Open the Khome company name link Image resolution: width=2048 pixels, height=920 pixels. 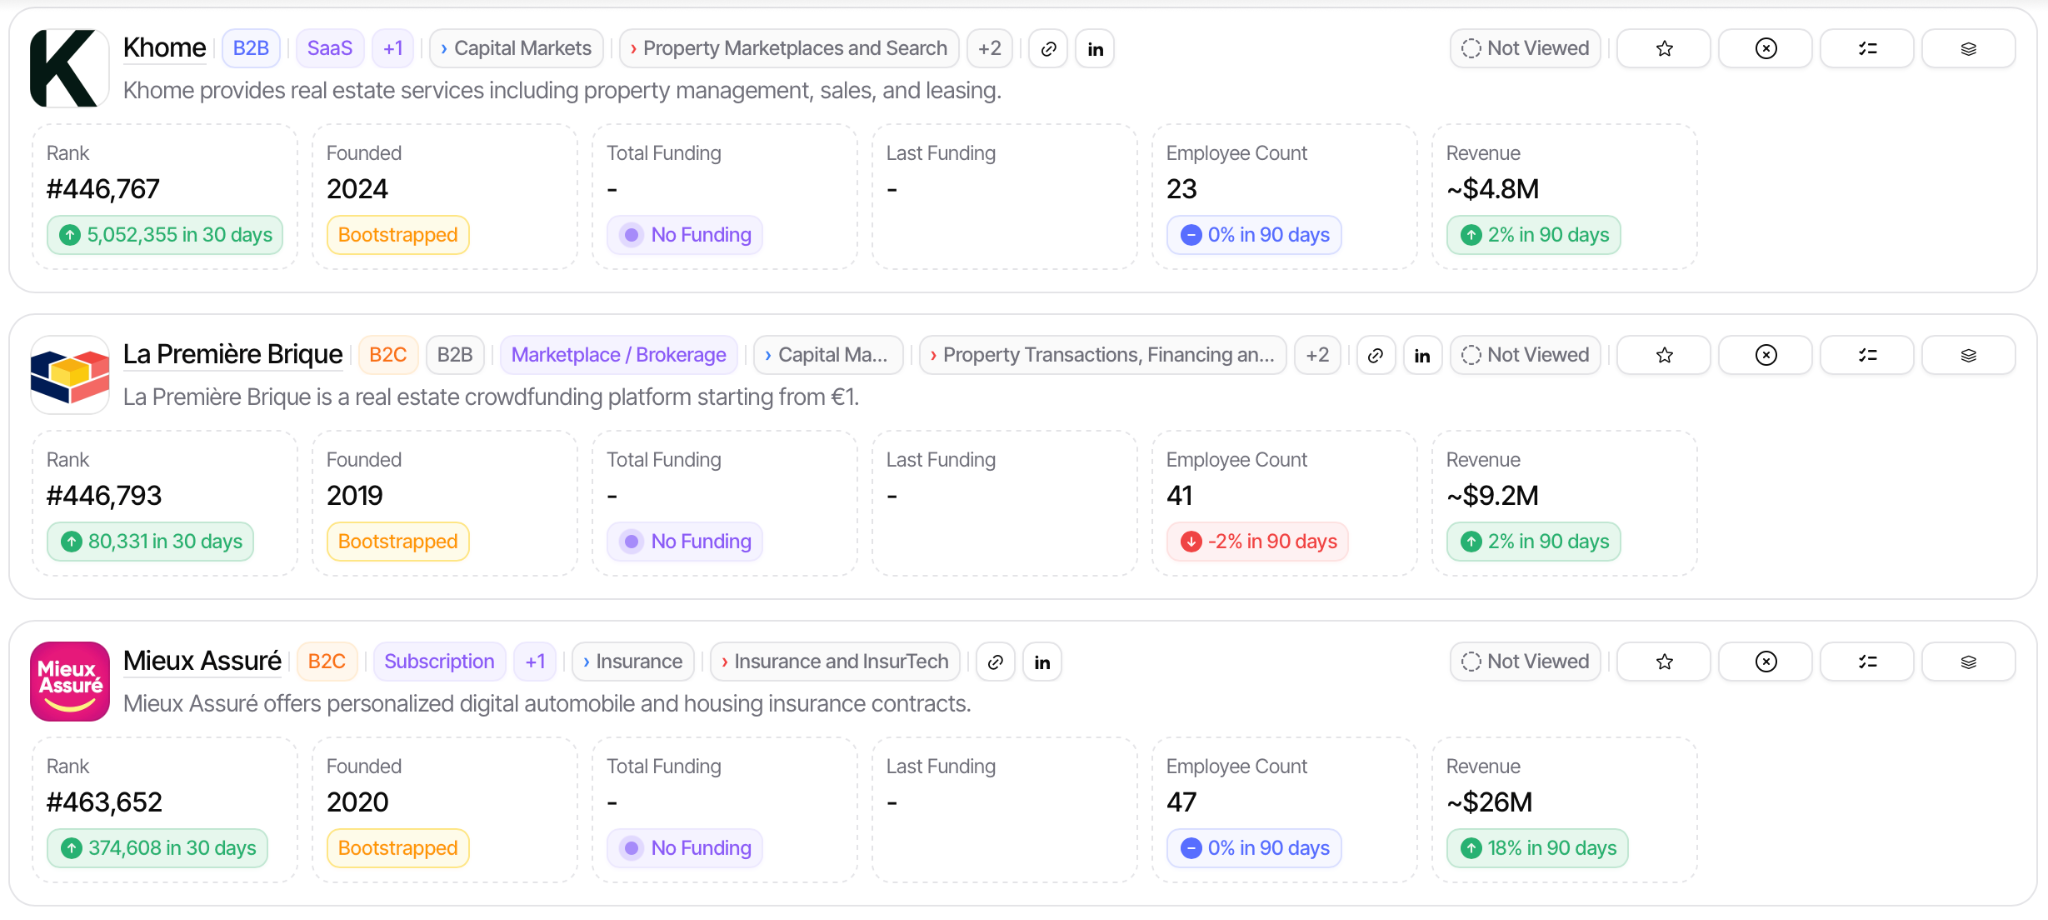[164, 47]
